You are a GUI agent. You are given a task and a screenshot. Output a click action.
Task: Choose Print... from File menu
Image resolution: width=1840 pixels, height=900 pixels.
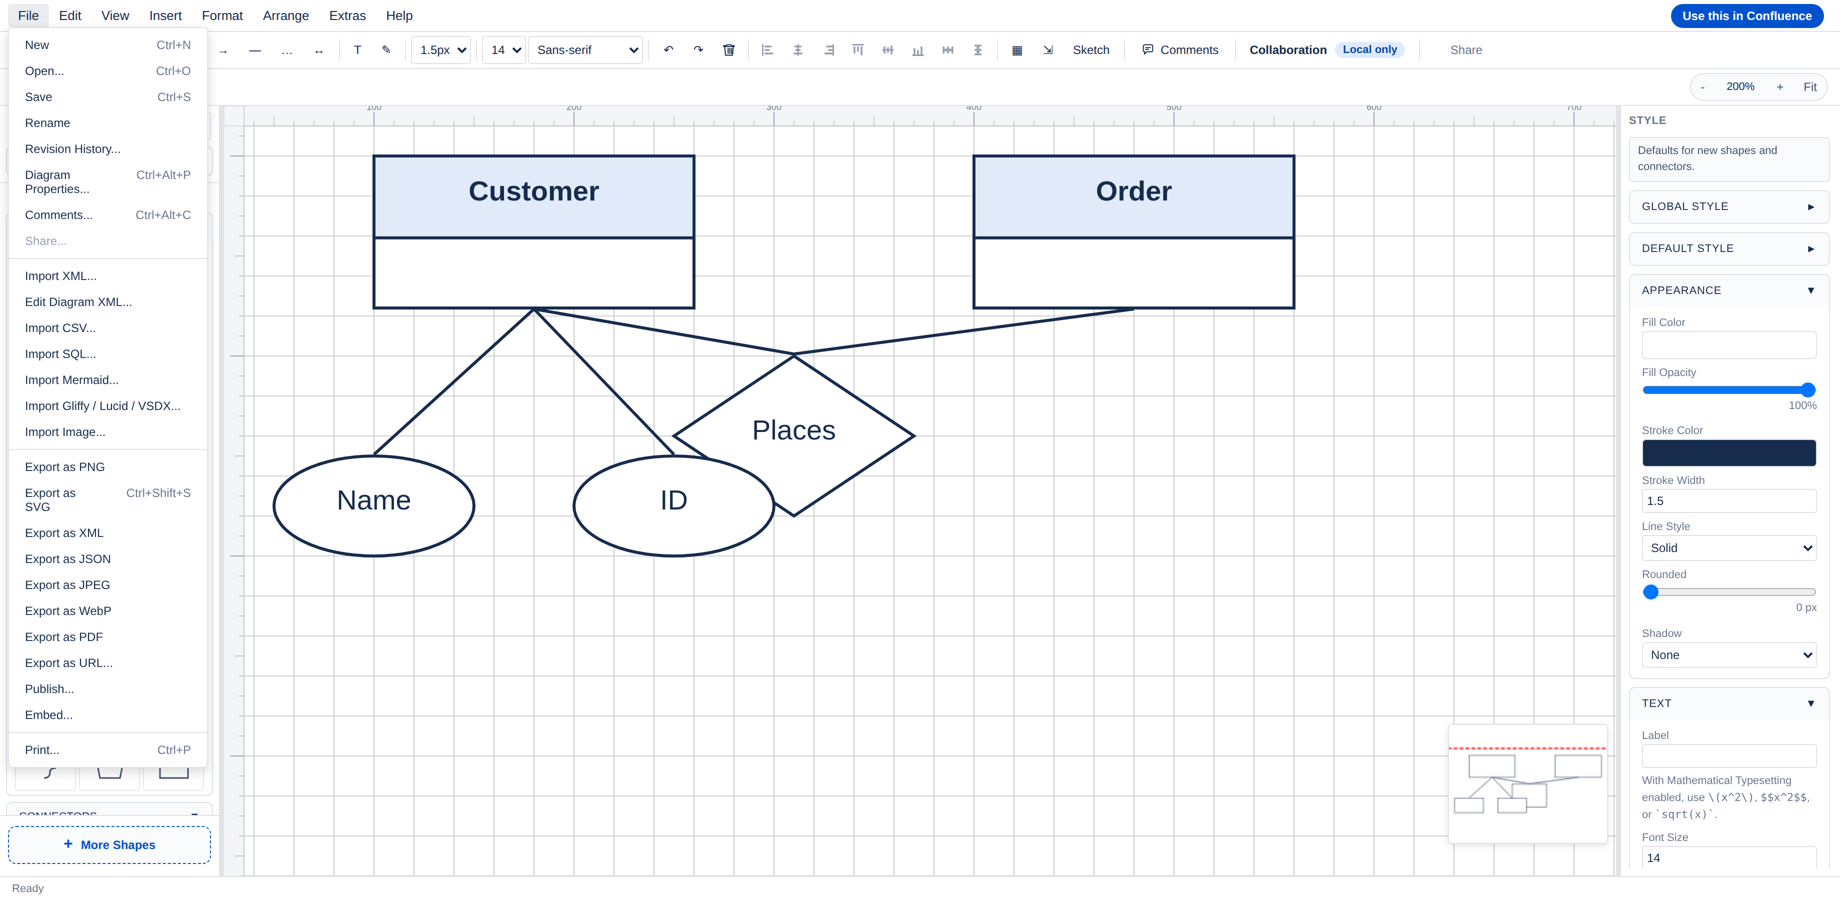[108, 750]
